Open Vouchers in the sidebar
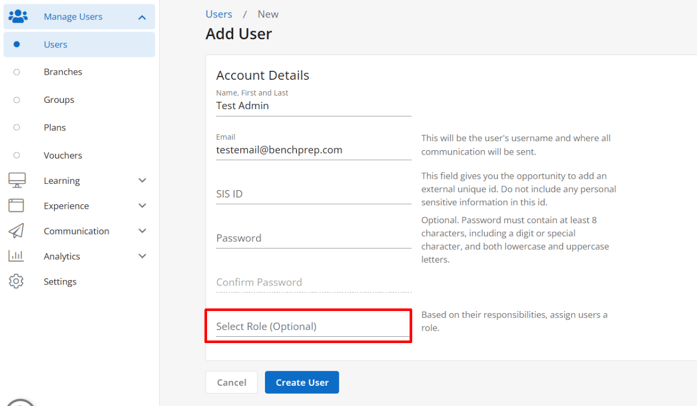 point(63,155)
